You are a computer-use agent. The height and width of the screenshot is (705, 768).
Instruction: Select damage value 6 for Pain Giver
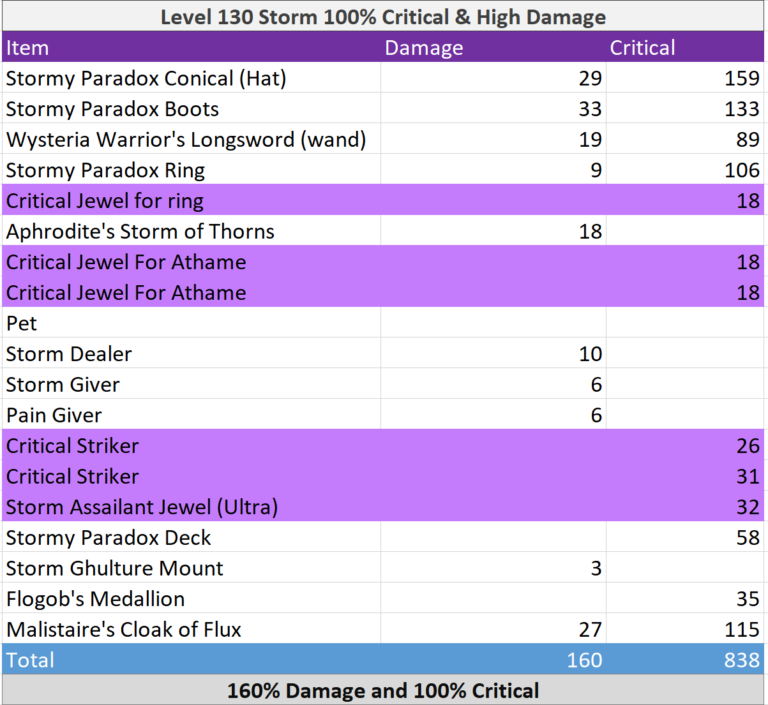493,415
